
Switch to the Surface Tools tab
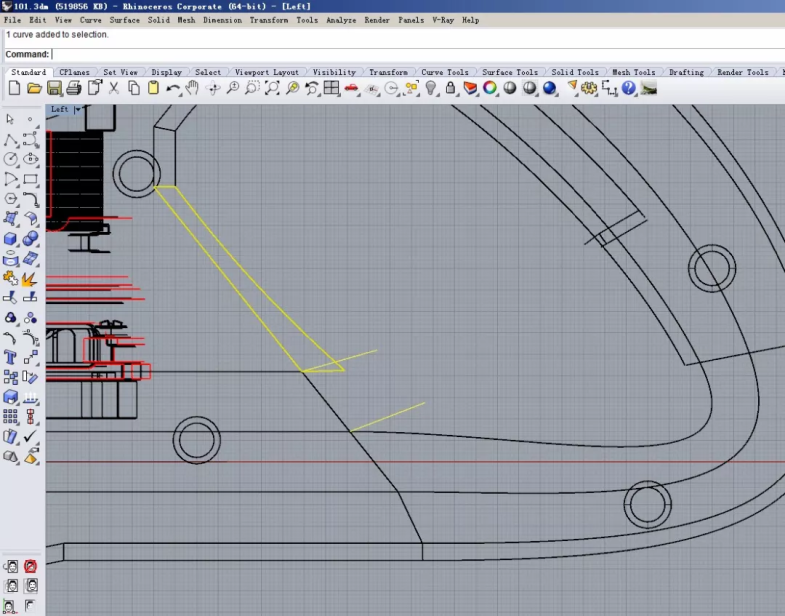(510, 72)
